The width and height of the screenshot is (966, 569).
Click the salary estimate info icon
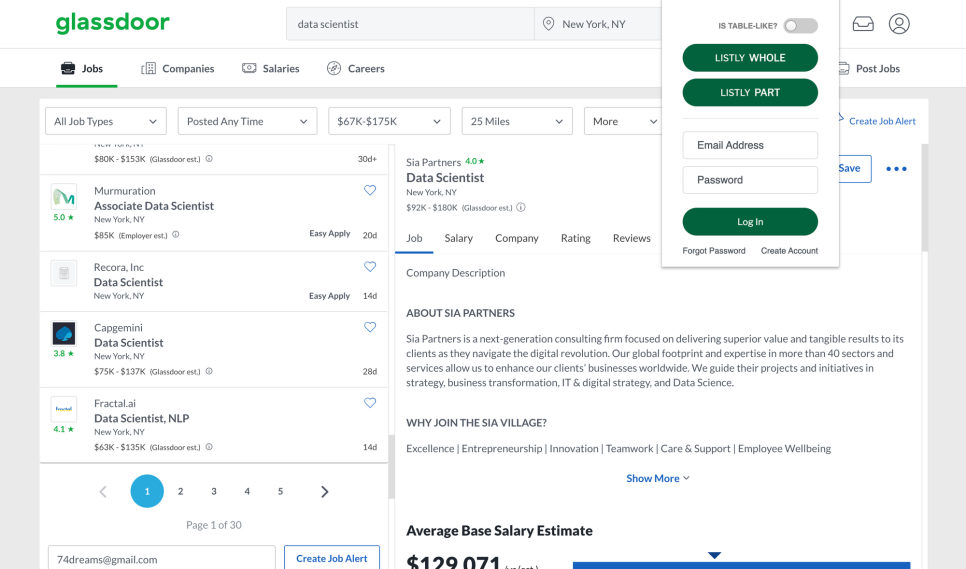click(521, 208)
